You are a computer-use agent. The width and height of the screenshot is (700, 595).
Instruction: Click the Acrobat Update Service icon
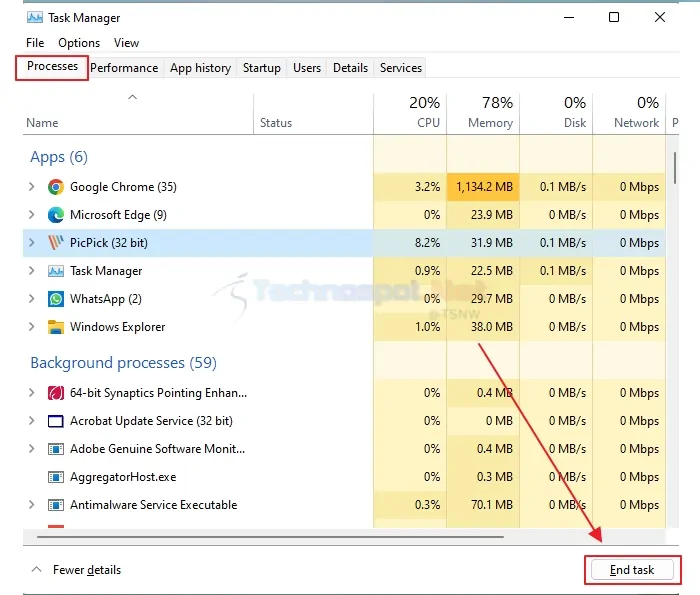pos(56,421)
